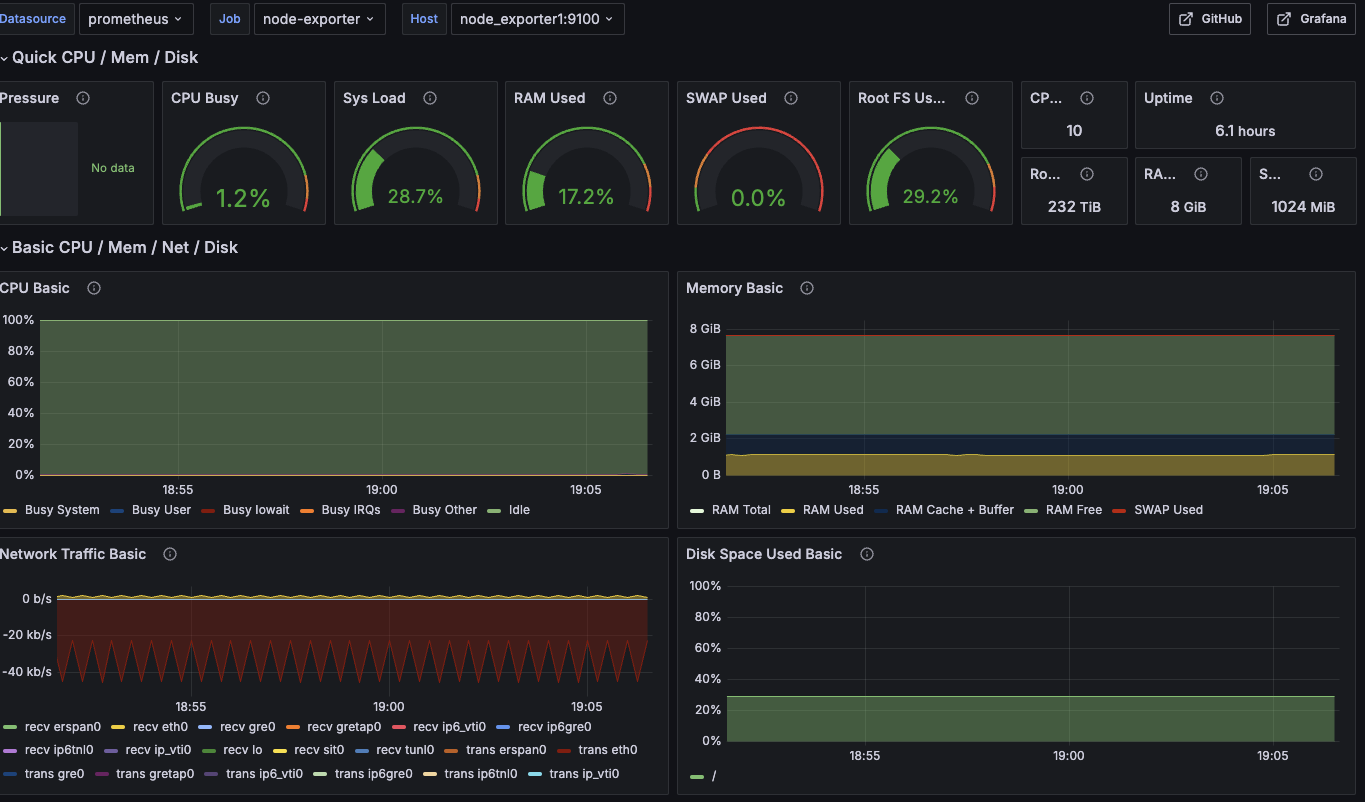Open the Memory Basic panel title menu
Viewport: 1365px width, 802px height.
(x=734, y=288)
